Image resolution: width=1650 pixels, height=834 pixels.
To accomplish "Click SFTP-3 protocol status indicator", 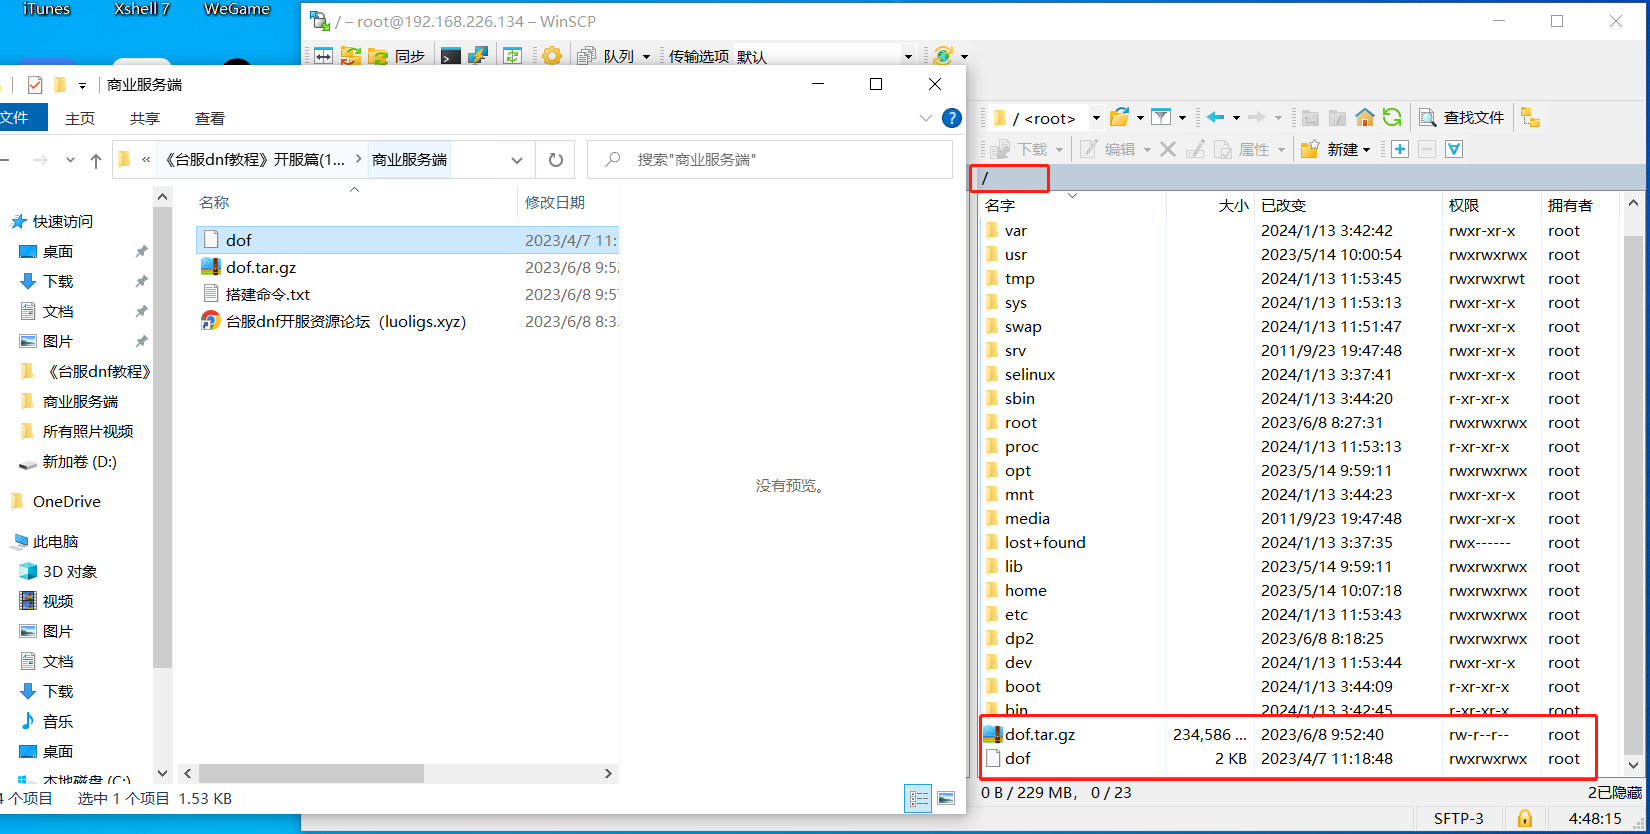I will click(x=1458, y=818).
